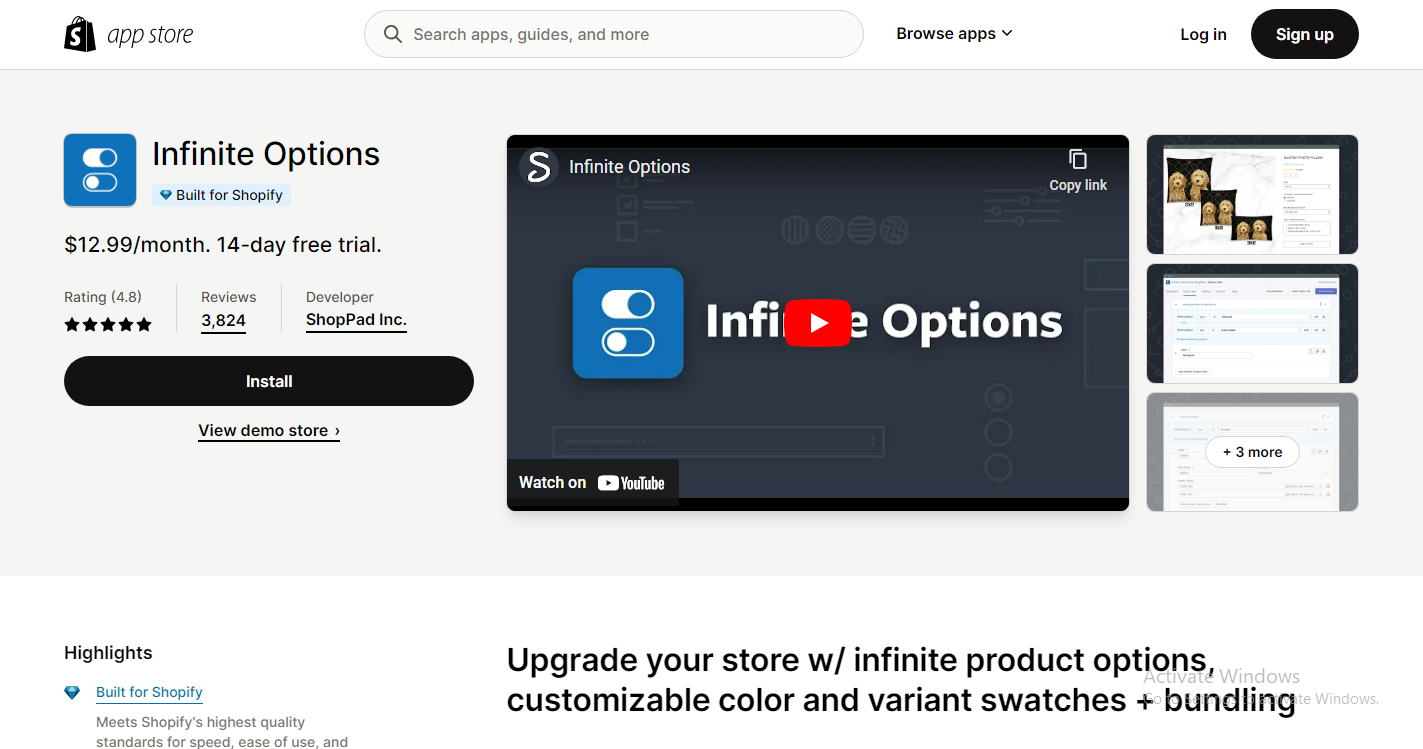Open the Shopify app store logo

[x=128, y=35]
